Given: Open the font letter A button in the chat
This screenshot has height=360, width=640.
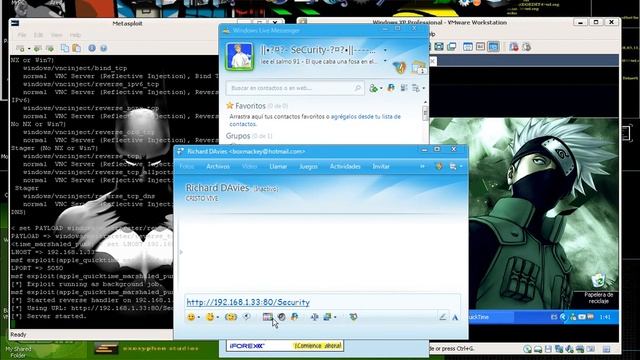Looking at the screenshot, I should coord(455,317).
